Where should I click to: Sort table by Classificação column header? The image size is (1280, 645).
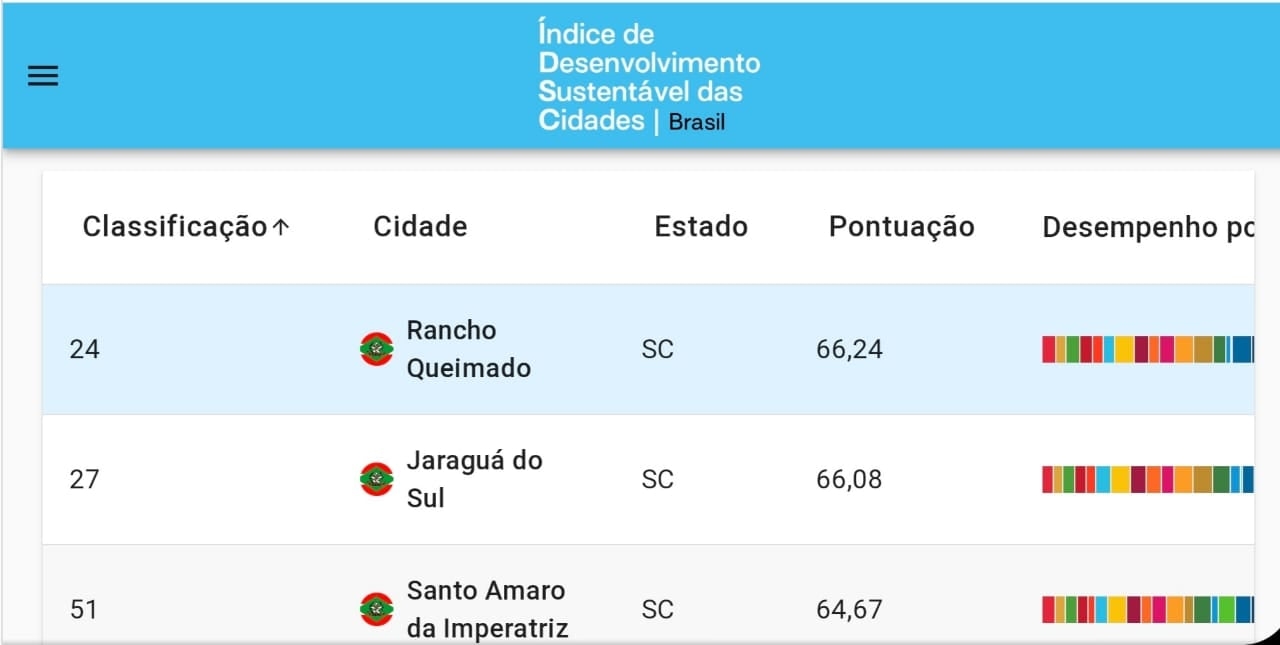(174, 227)
